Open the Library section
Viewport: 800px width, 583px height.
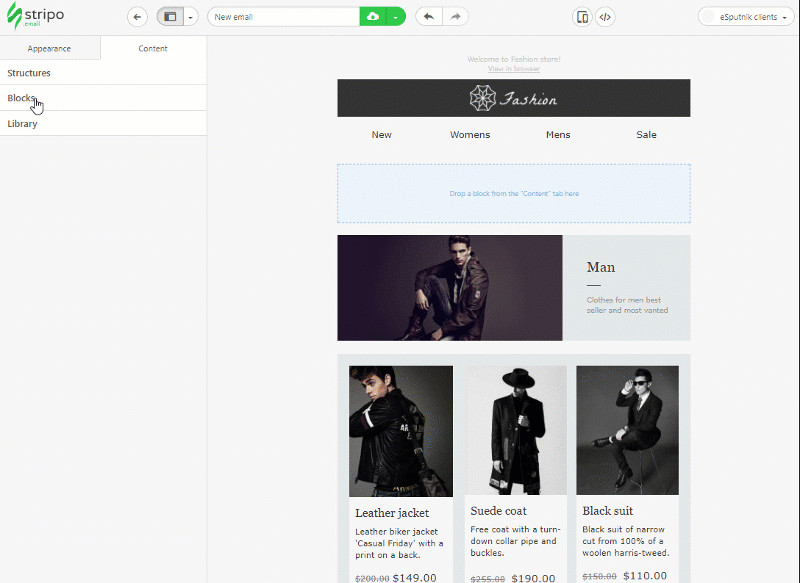pos(103,123)
